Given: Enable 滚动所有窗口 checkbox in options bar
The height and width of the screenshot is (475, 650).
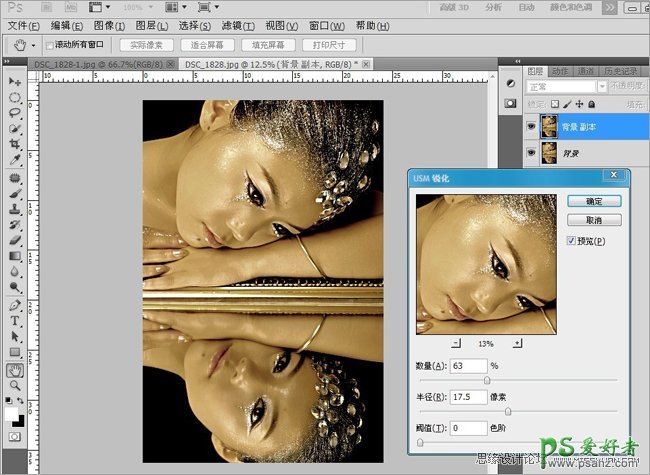Looking at the screenshot, I should [x=49, y=46].
